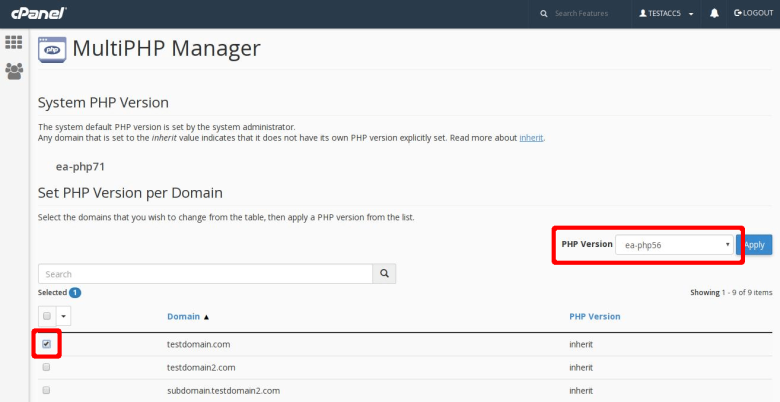The width and height of the screenshot is (780, 402).
Task: Uncheck the testdomain.com checkbox
Action: [46, 344]
